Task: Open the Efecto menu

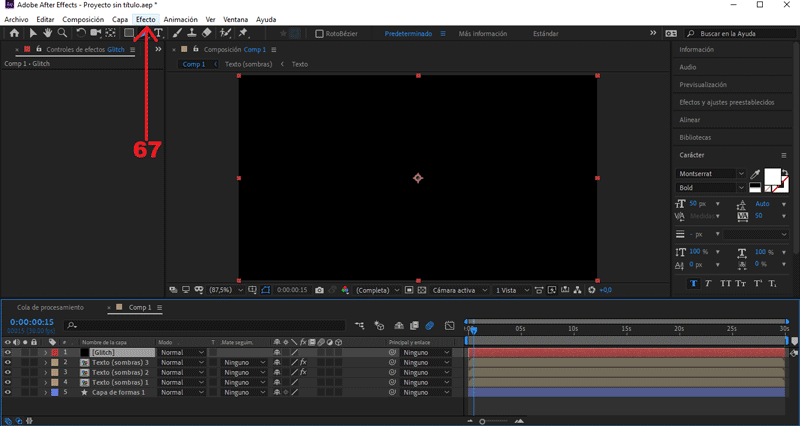Action: point(146,19)
